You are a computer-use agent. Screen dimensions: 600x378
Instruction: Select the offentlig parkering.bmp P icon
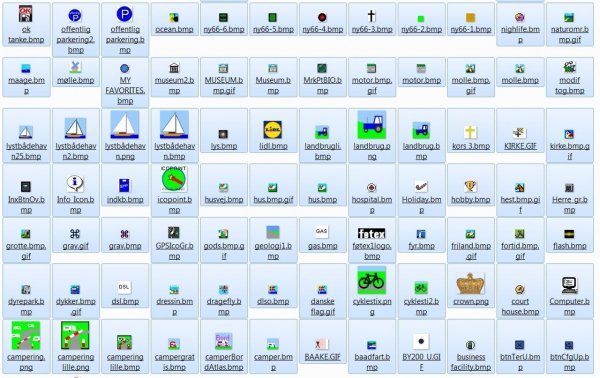pos(124,14)
